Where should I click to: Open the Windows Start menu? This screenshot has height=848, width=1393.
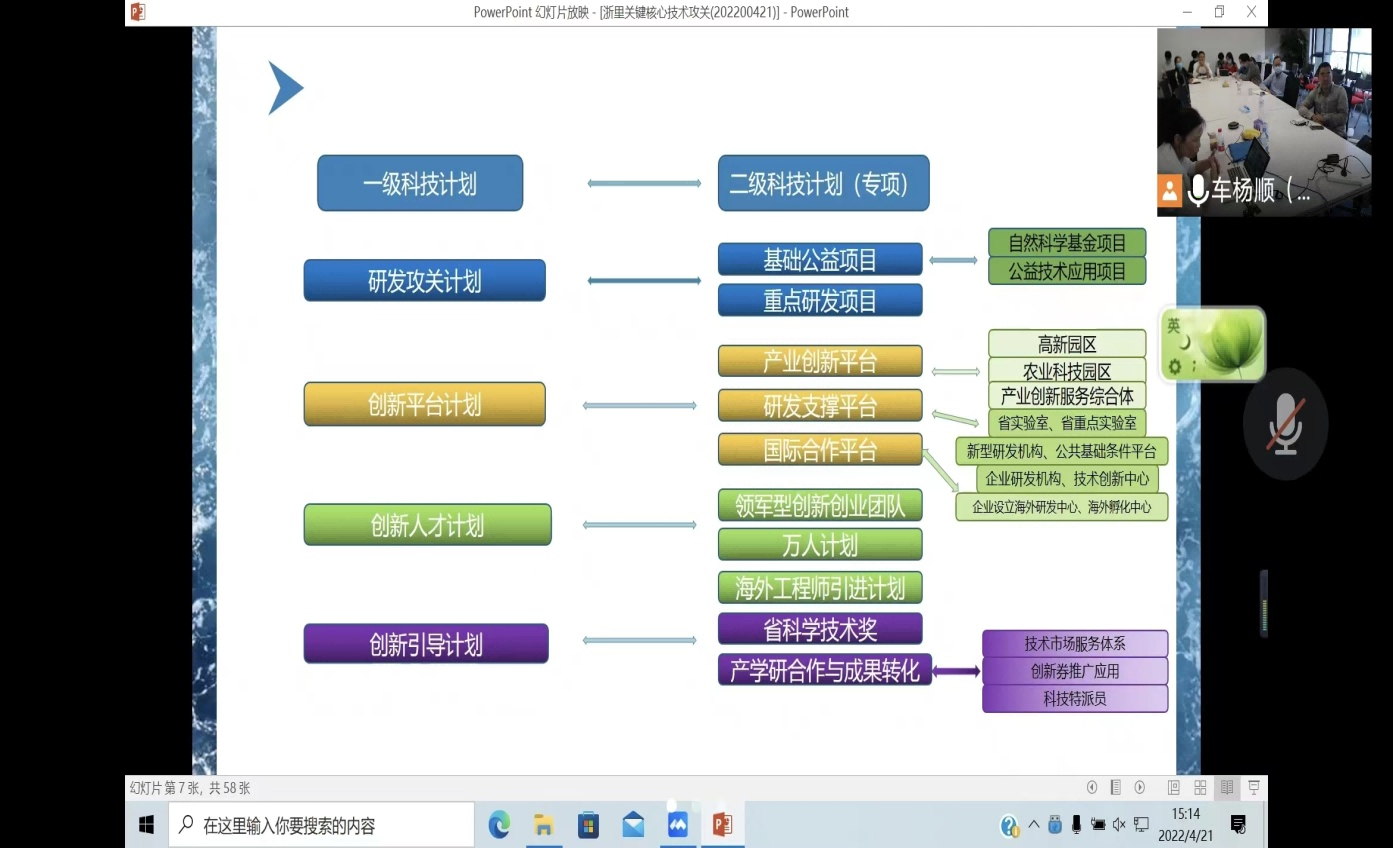pos(146,825)
